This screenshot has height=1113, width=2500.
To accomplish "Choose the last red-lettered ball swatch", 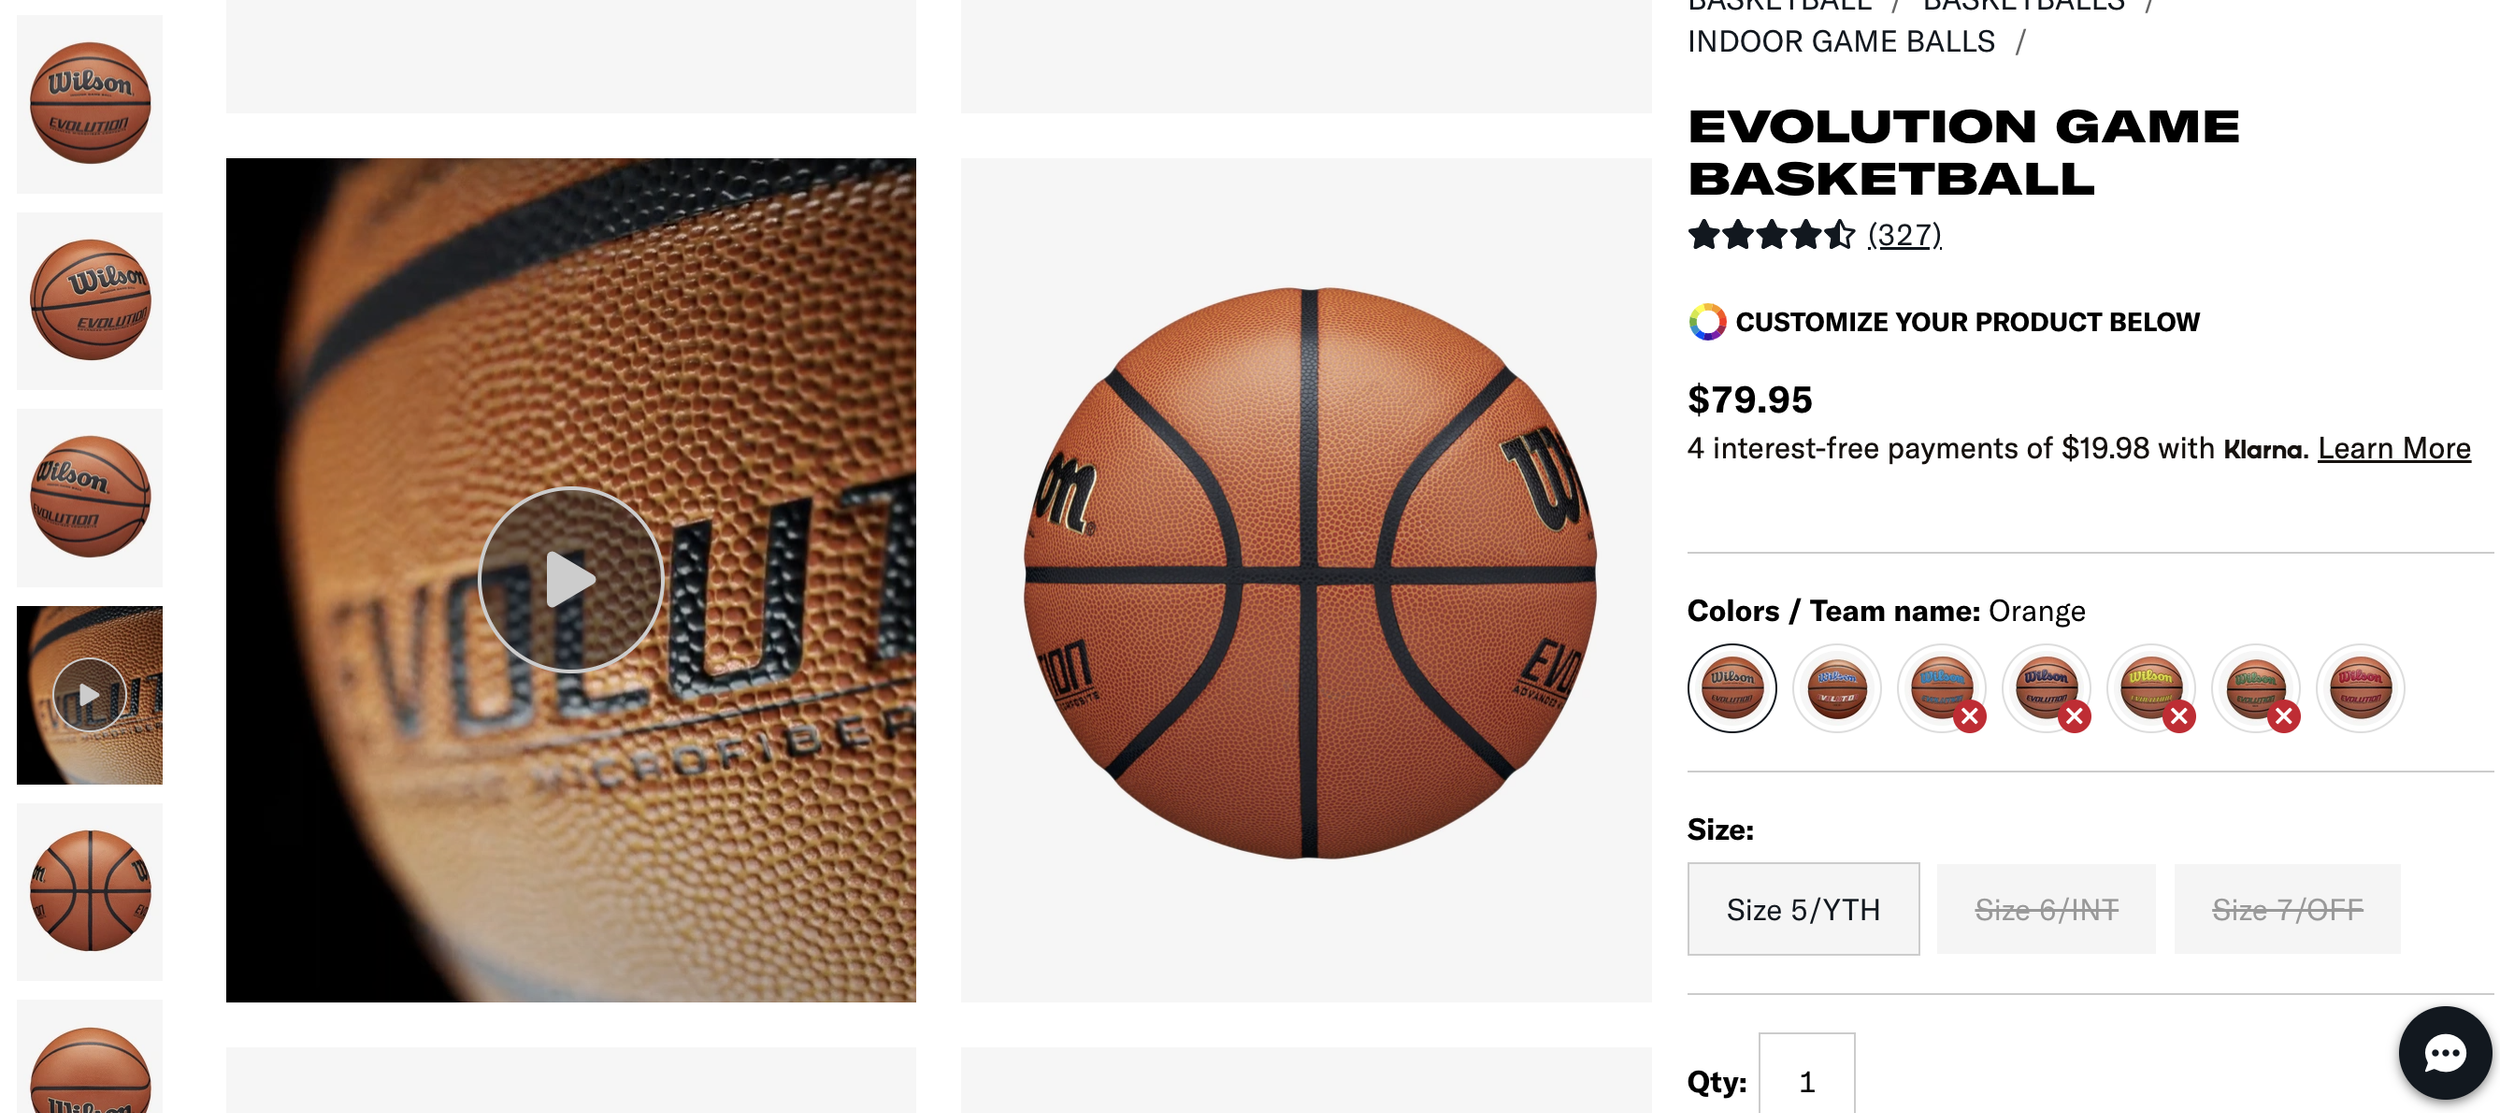I will pos(2361,688).
